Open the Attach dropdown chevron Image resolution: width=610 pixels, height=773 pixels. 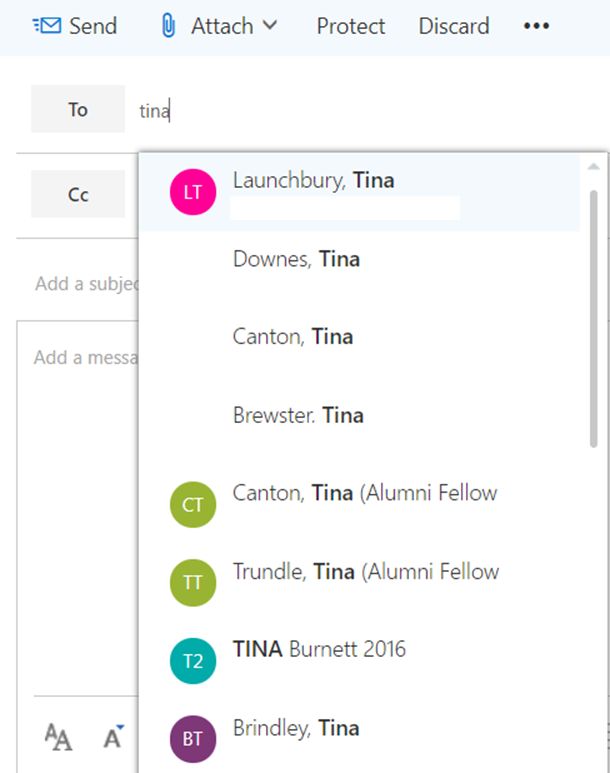tap(269, 26)
